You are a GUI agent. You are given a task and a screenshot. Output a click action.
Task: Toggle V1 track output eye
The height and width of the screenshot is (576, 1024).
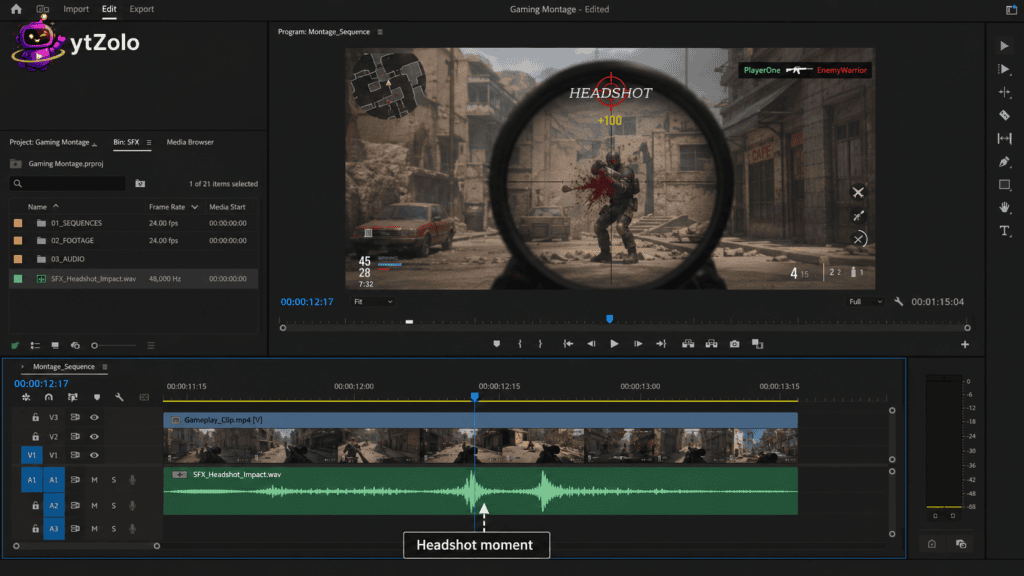pos(94,455)
